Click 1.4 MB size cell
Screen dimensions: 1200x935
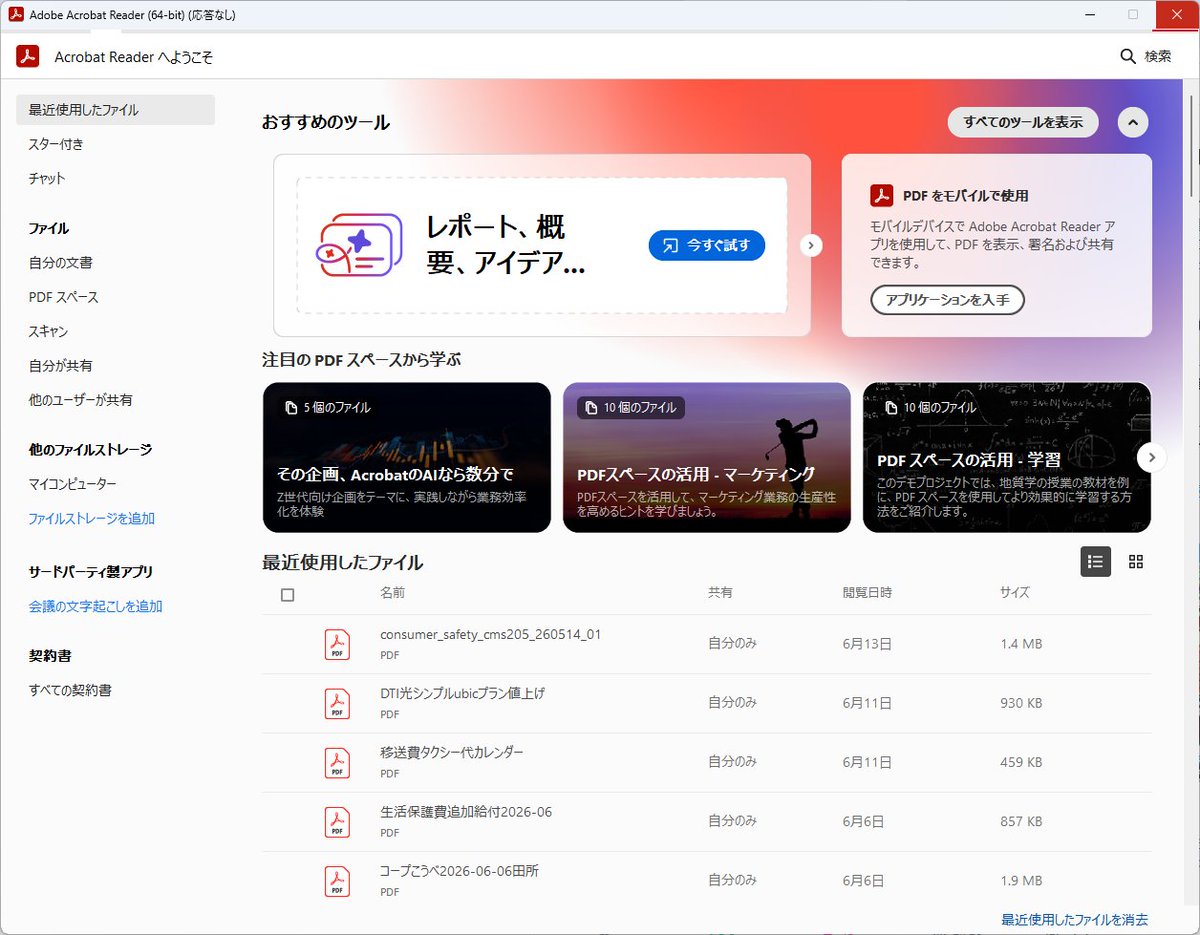tap(1021, 644)
